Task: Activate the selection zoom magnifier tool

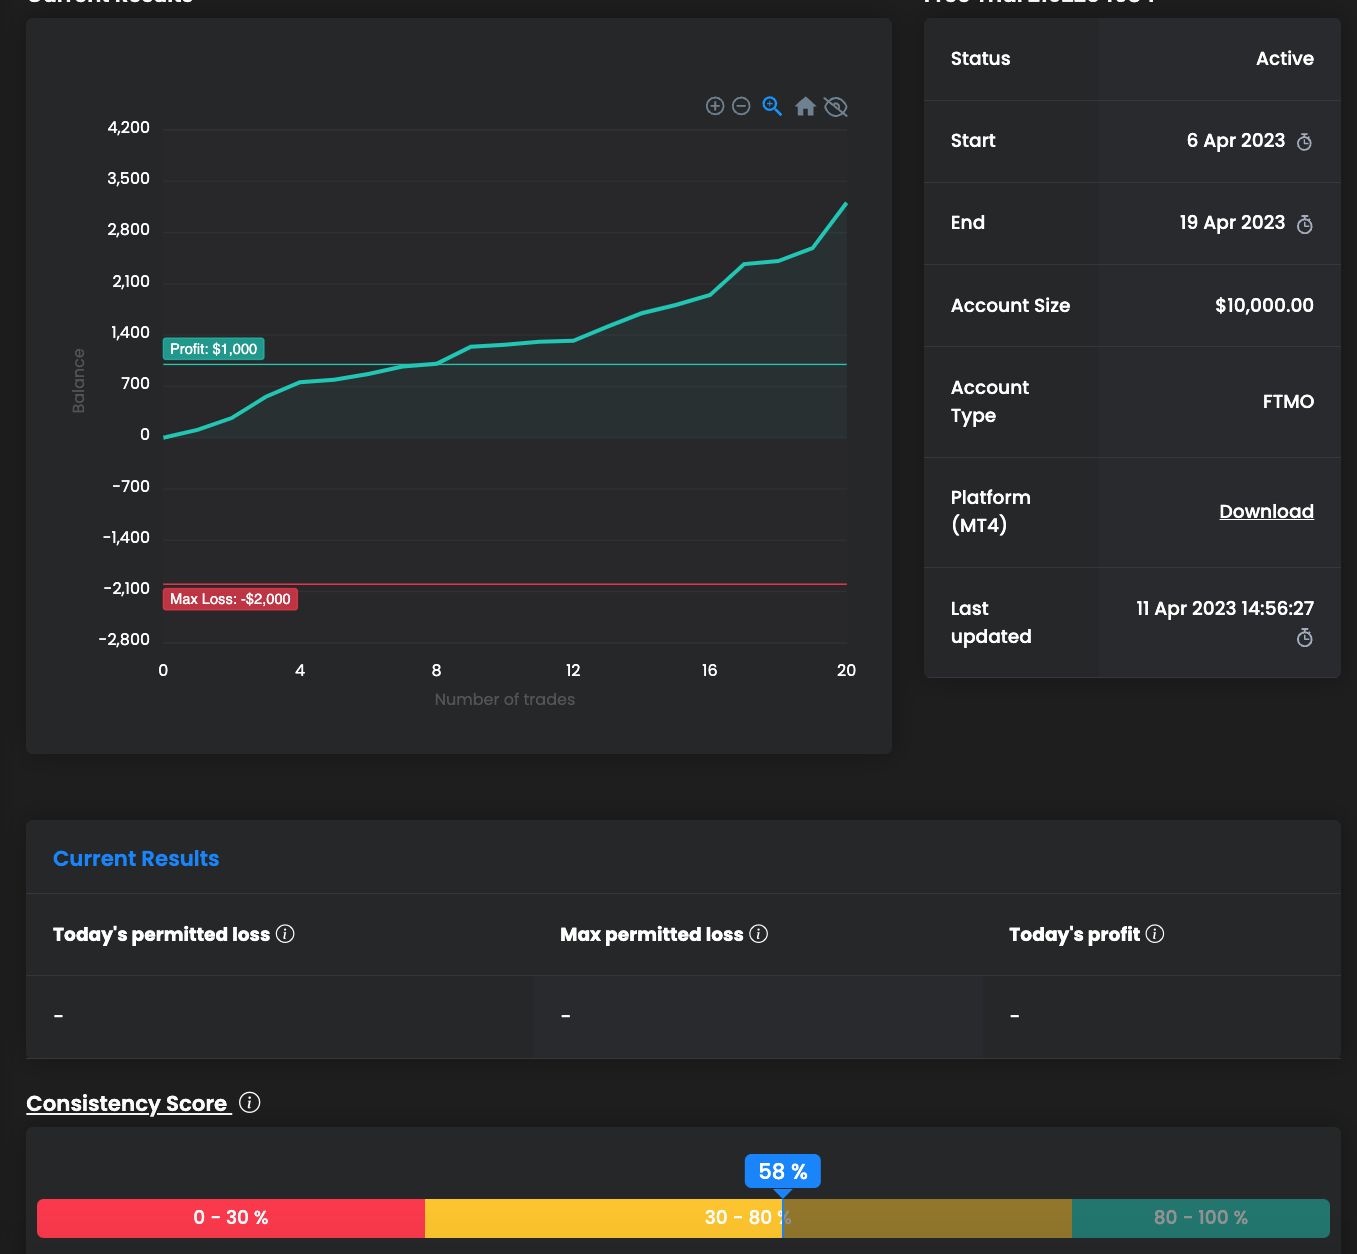Action: pos(772,106)
